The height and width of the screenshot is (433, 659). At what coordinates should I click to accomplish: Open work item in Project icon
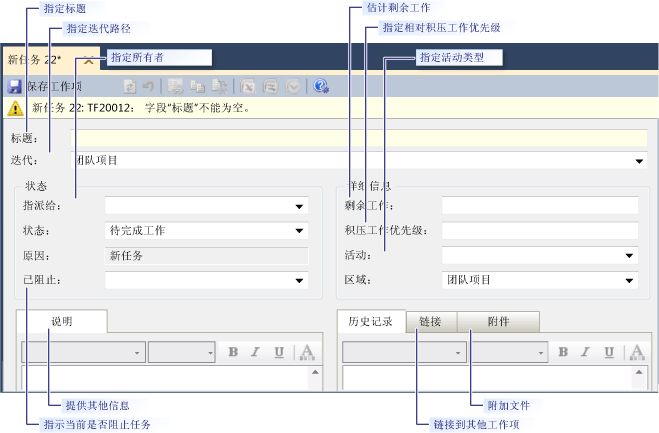click(x=270, y=87)
